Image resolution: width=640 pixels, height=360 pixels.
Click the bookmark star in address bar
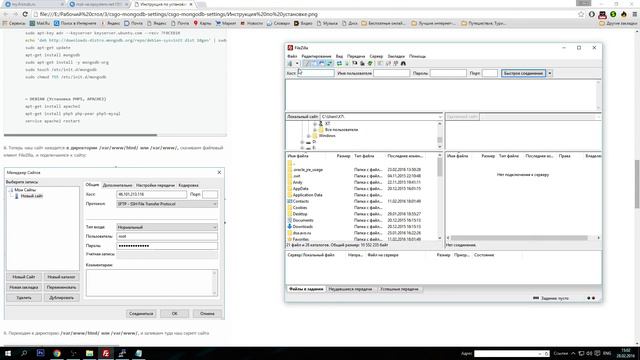click(x=581, y=14)
